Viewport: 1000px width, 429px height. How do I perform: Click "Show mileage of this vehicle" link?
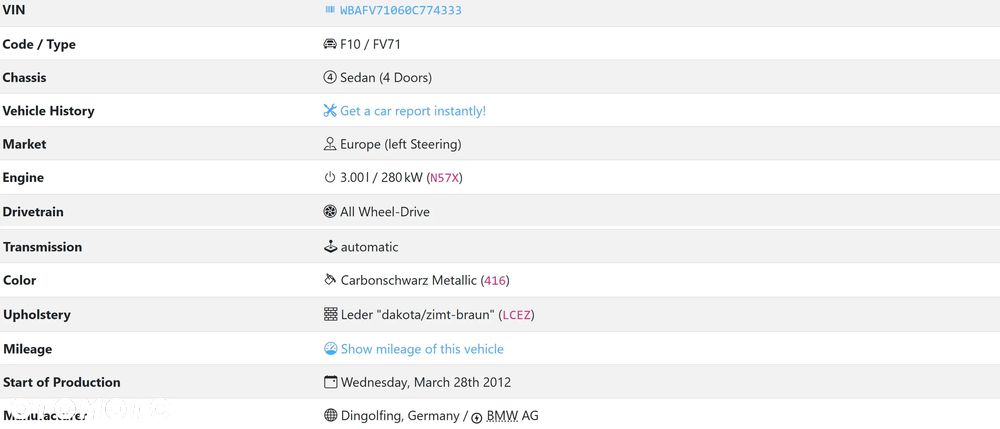pyautogui.click(x=422, y=349)
